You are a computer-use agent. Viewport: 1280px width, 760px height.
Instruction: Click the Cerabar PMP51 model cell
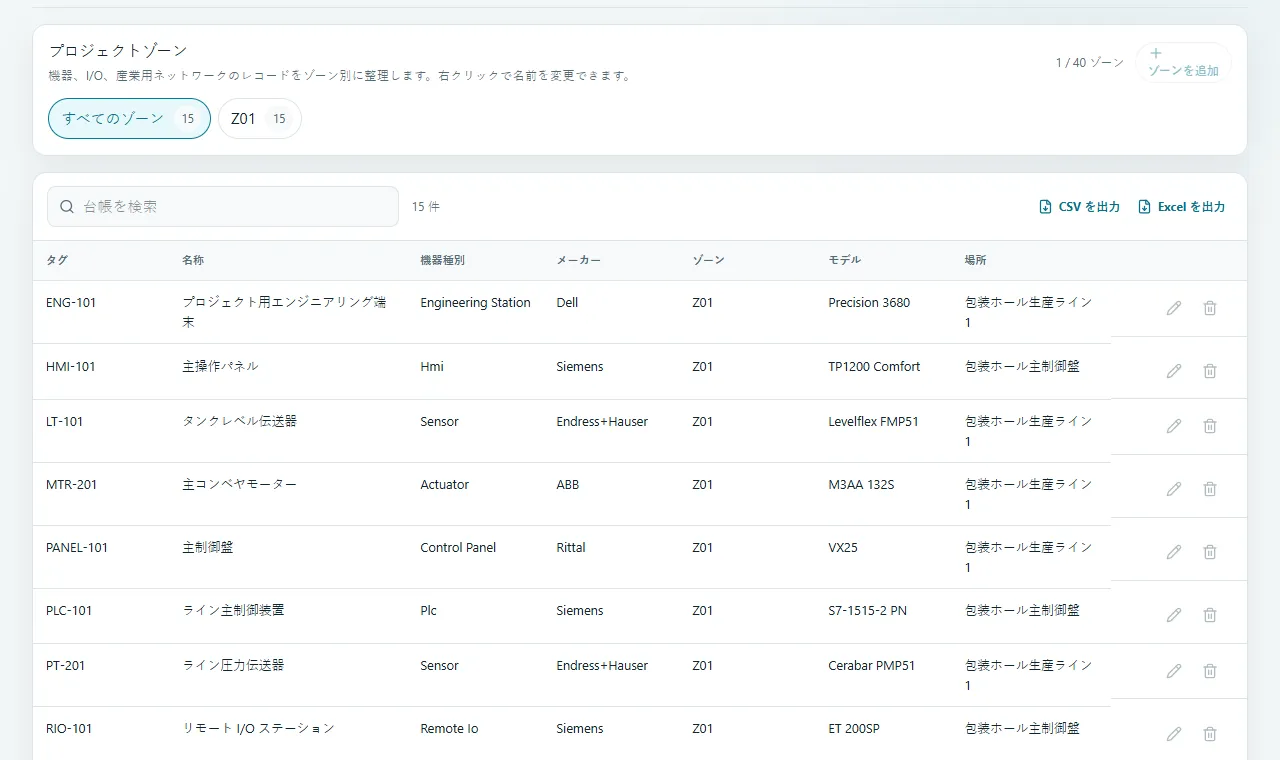872,665
